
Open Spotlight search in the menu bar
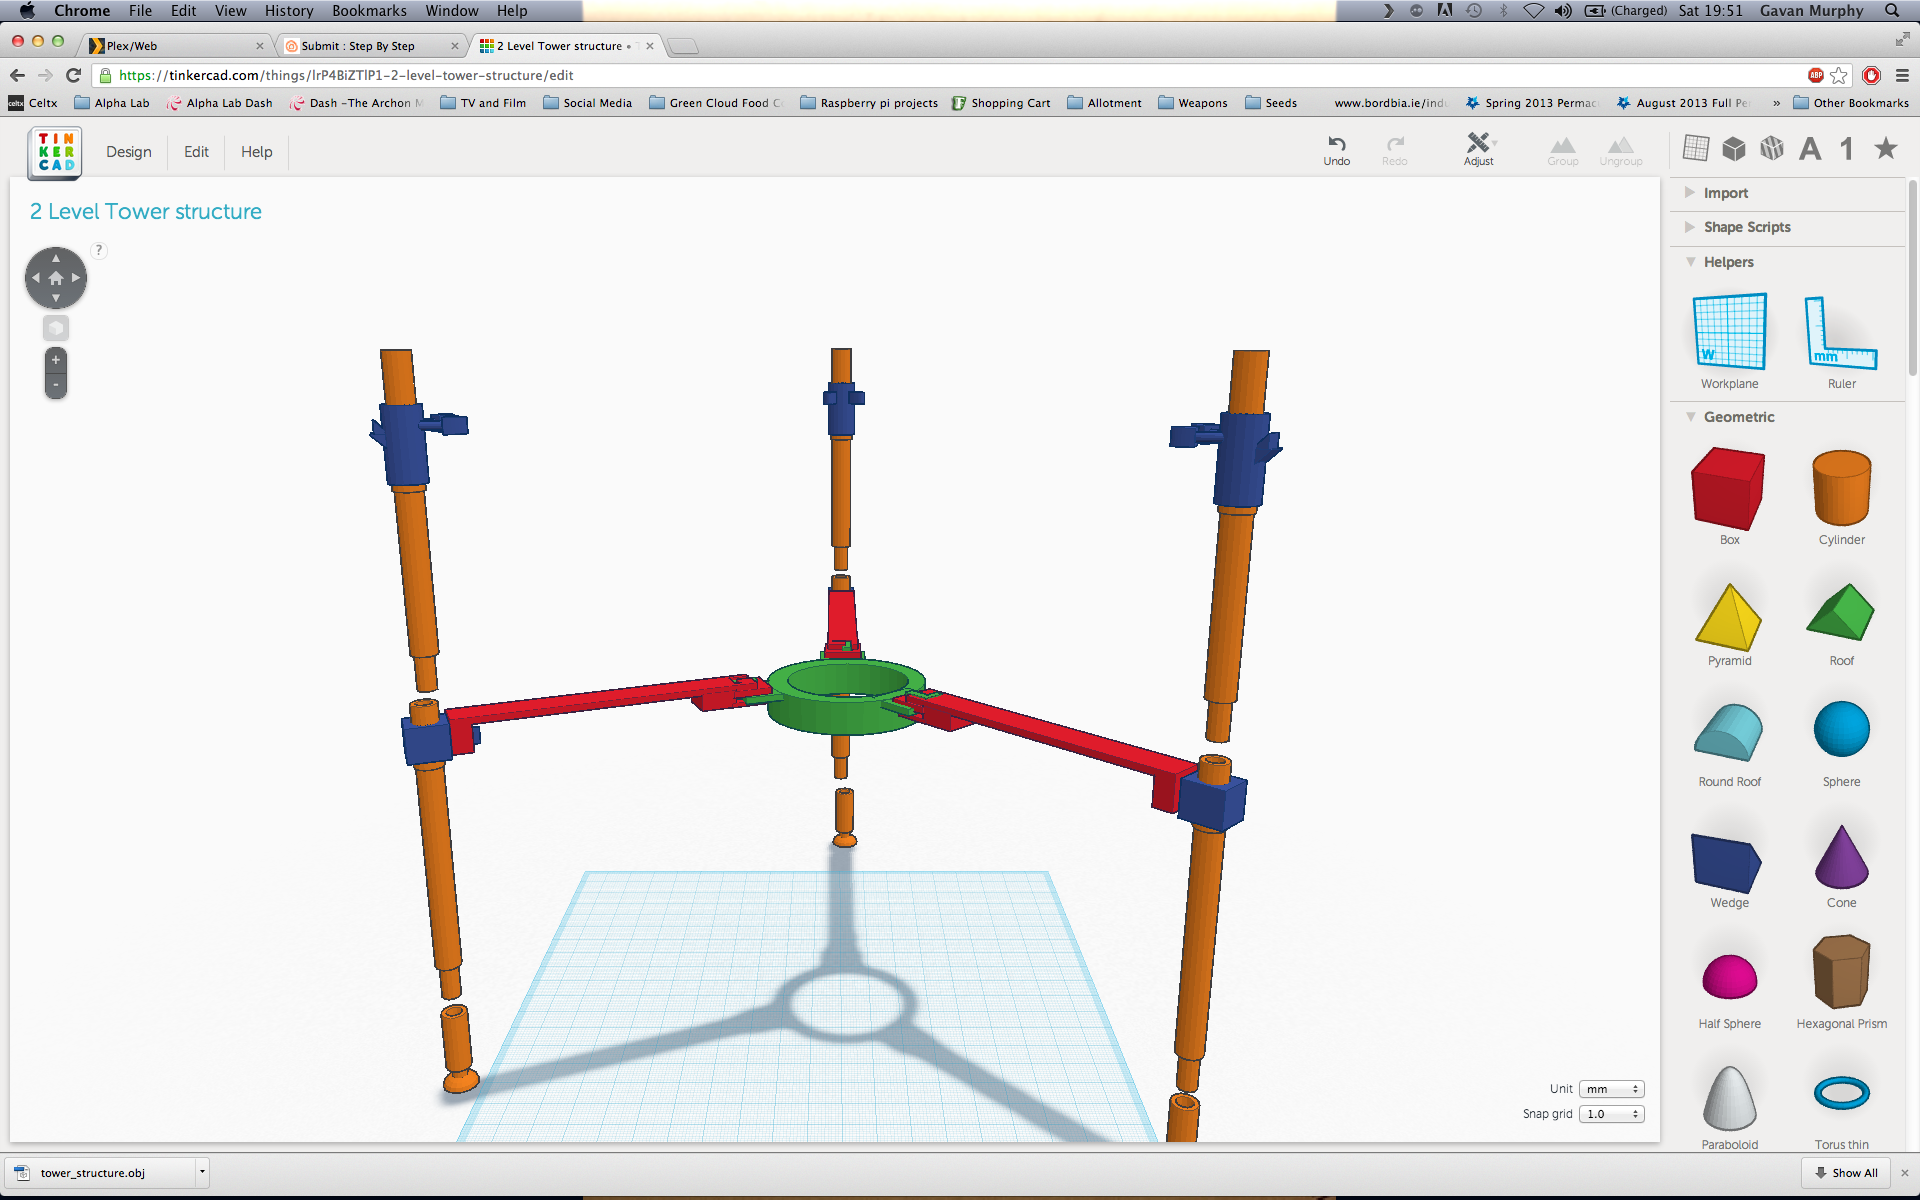tap(1892, 11)
